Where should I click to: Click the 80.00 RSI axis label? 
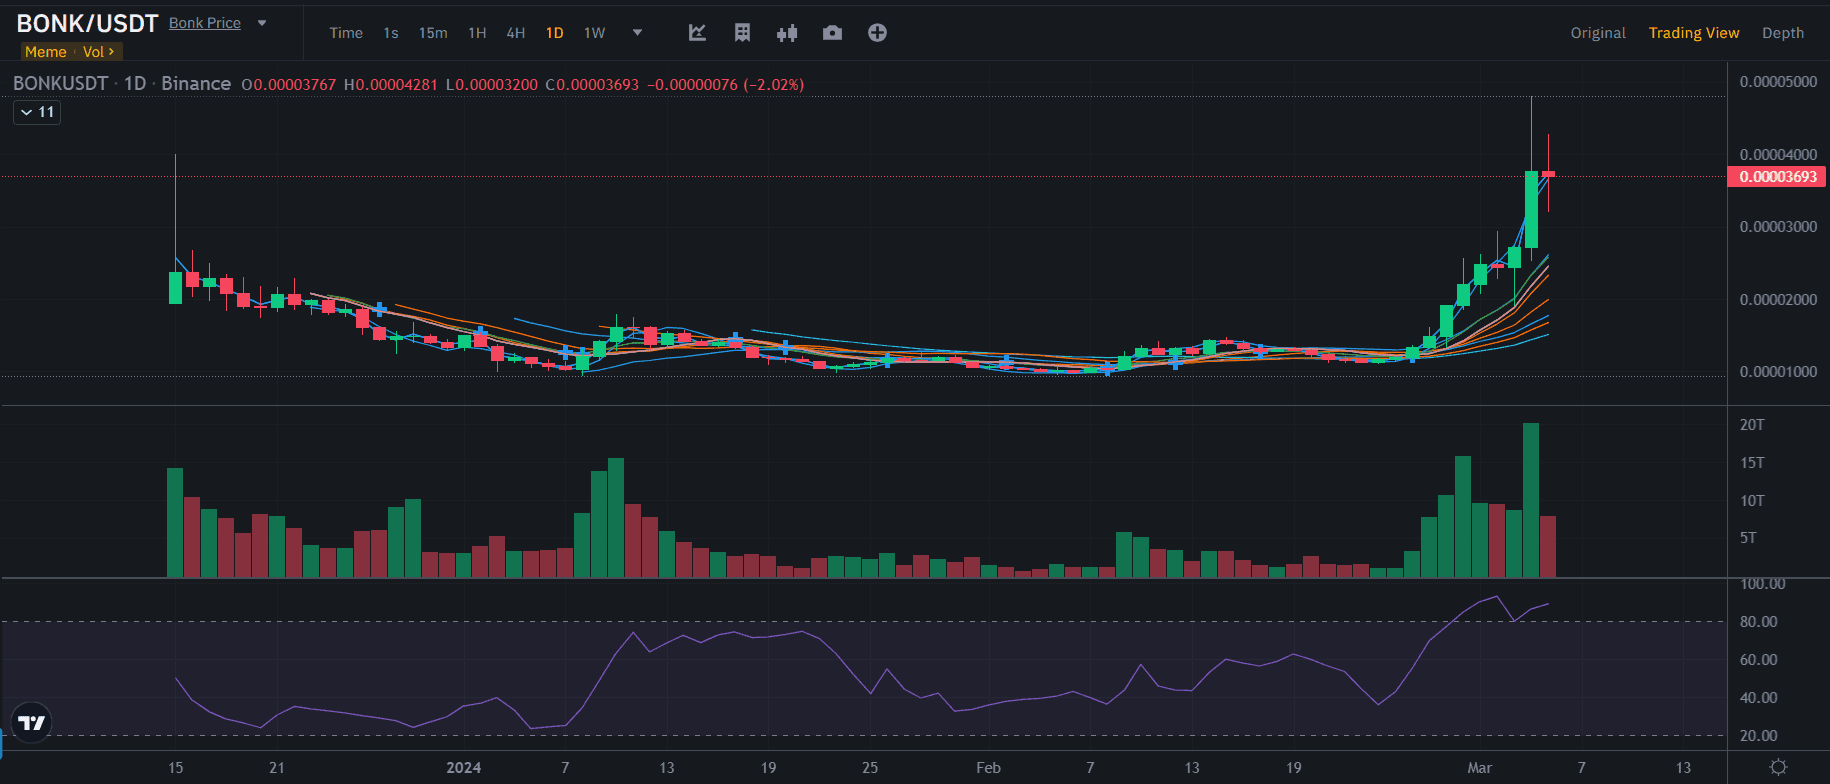[x=1759, y=622]
